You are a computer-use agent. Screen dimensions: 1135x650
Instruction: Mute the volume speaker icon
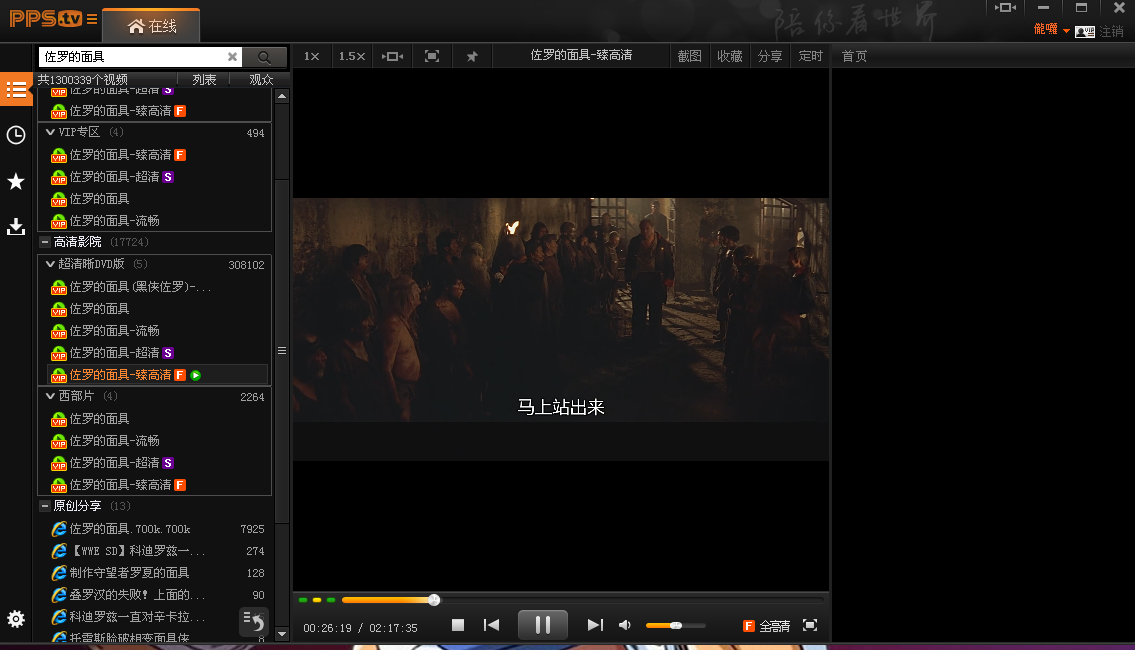pos(625,625)
